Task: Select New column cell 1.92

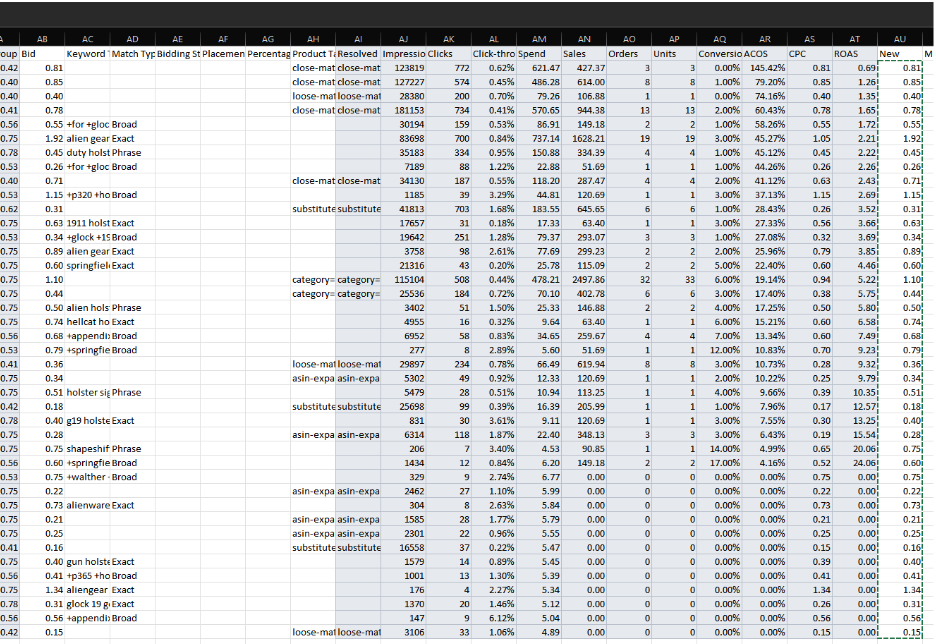Action: tap(900, 138)
